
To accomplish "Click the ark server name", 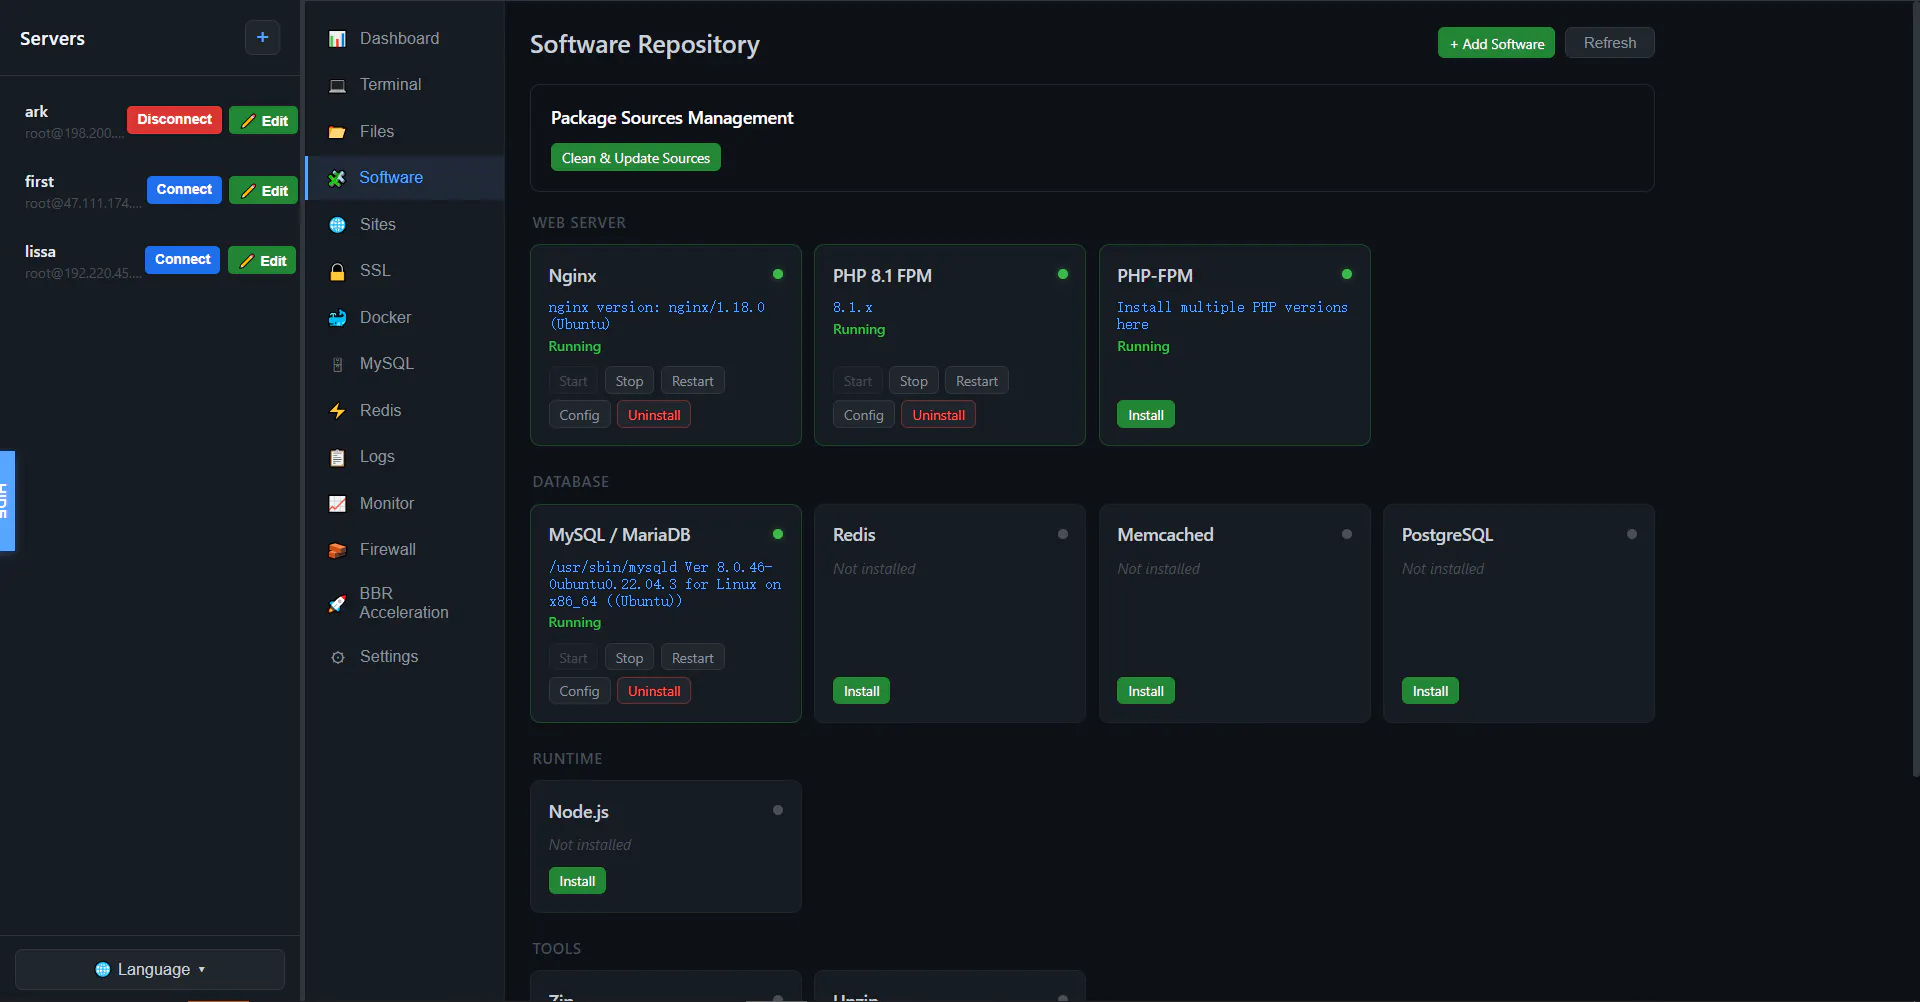I will (x=36, y=111).
